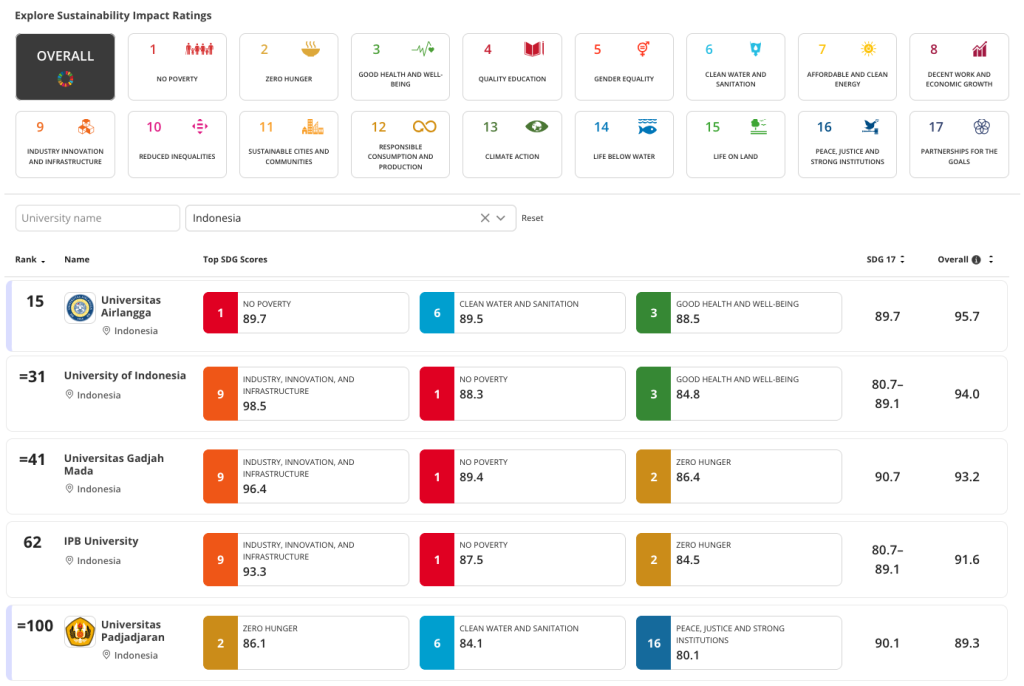Select the Quality Education SDG 4 tile
The image size is (1024, 686).
[512, 67]
